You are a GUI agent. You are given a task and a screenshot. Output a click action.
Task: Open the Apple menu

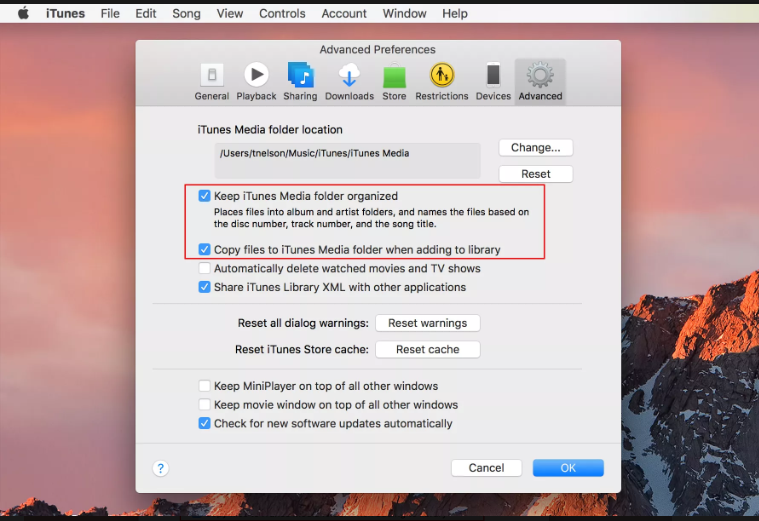click(23, 14)
